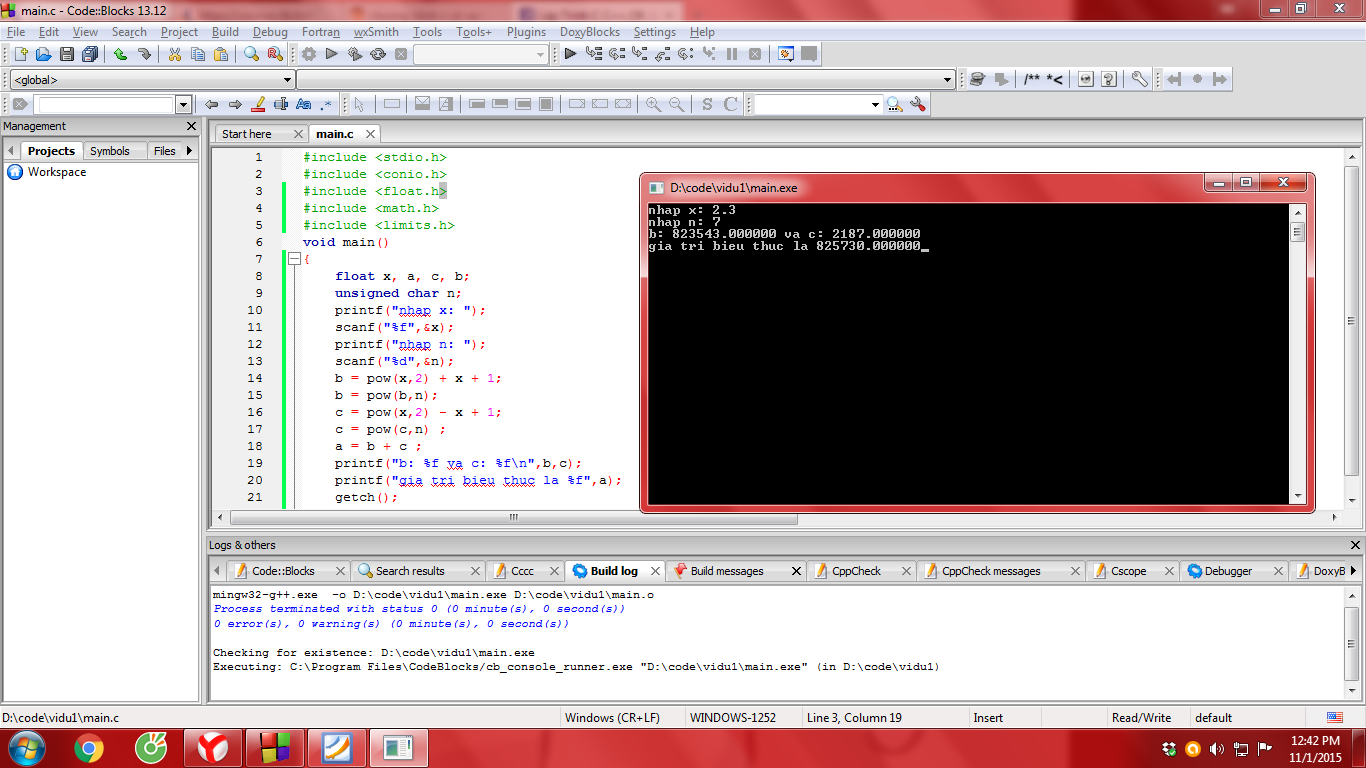
Task: Toggle the regex (.*) search option
Action: (326, 104)
